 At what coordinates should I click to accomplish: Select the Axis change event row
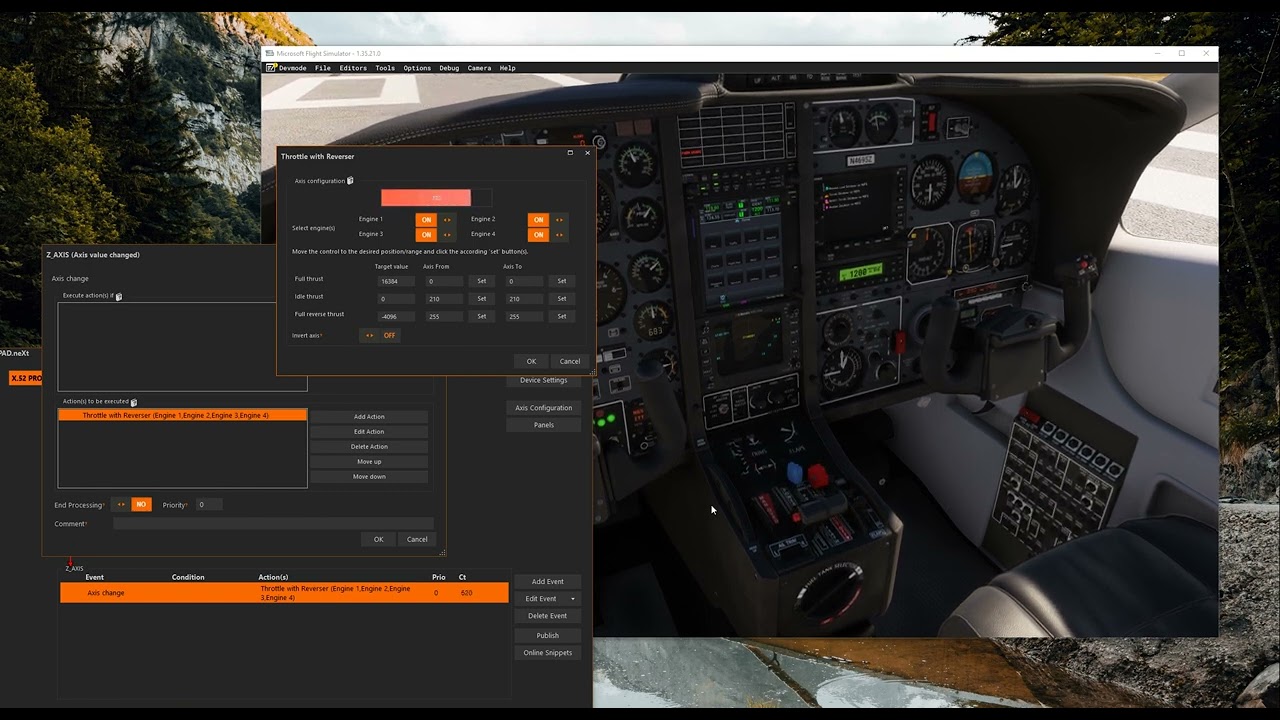coord(284,593)
